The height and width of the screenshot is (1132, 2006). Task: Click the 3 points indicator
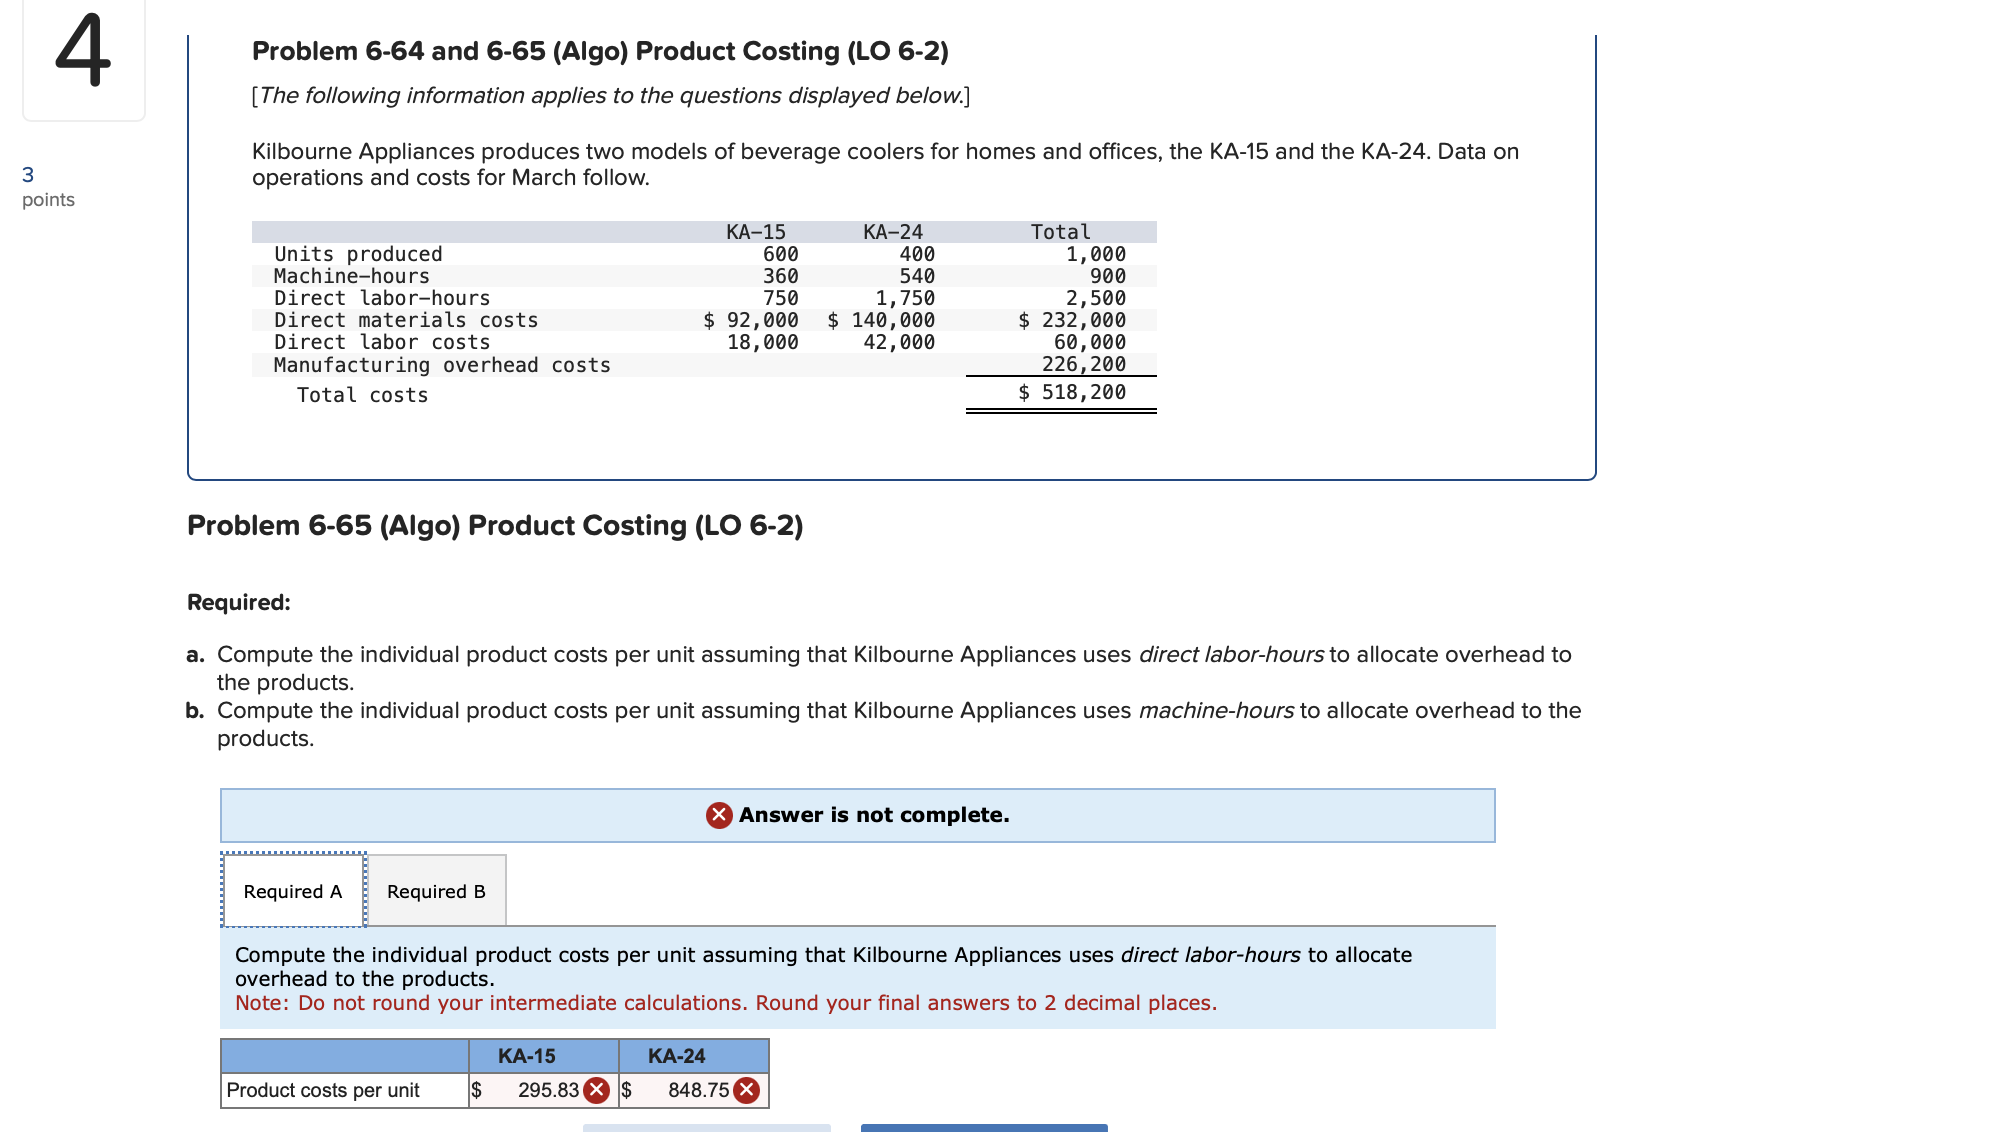pos(47,186)
